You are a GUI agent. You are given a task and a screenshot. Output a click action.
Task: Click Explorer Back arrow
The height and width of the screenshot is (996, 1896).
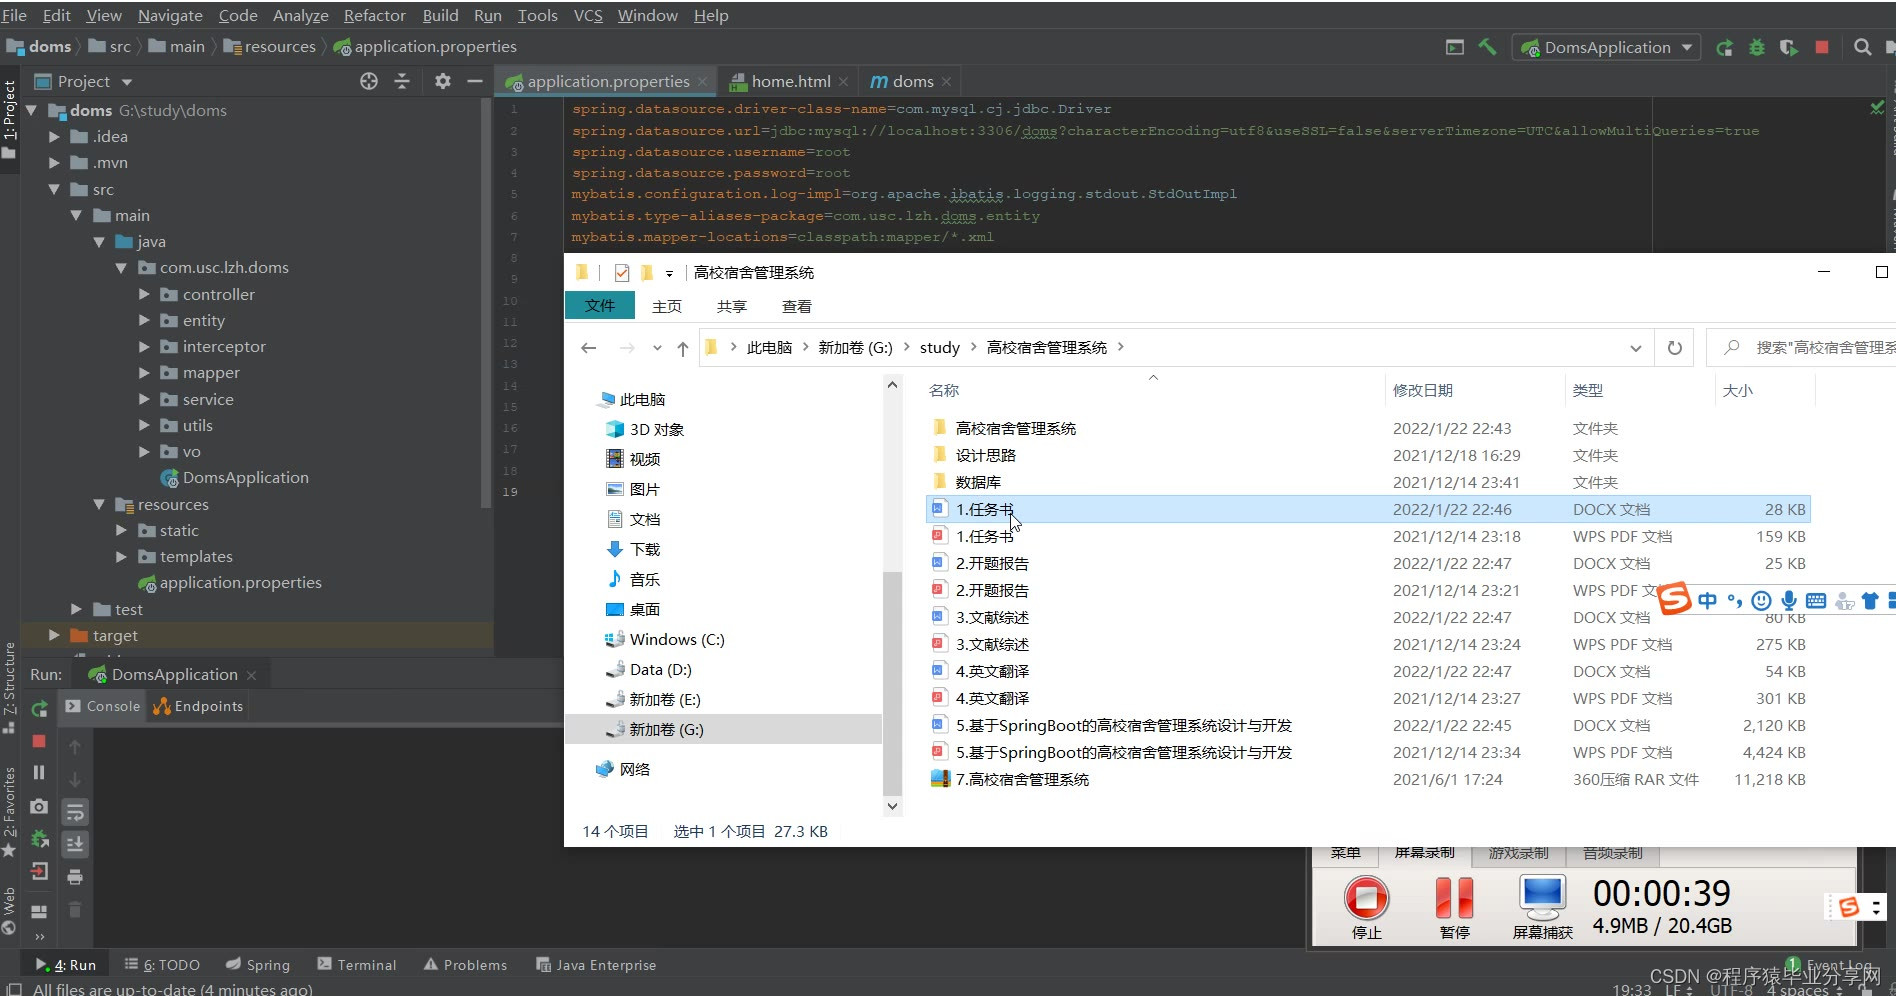coord(589,348)
